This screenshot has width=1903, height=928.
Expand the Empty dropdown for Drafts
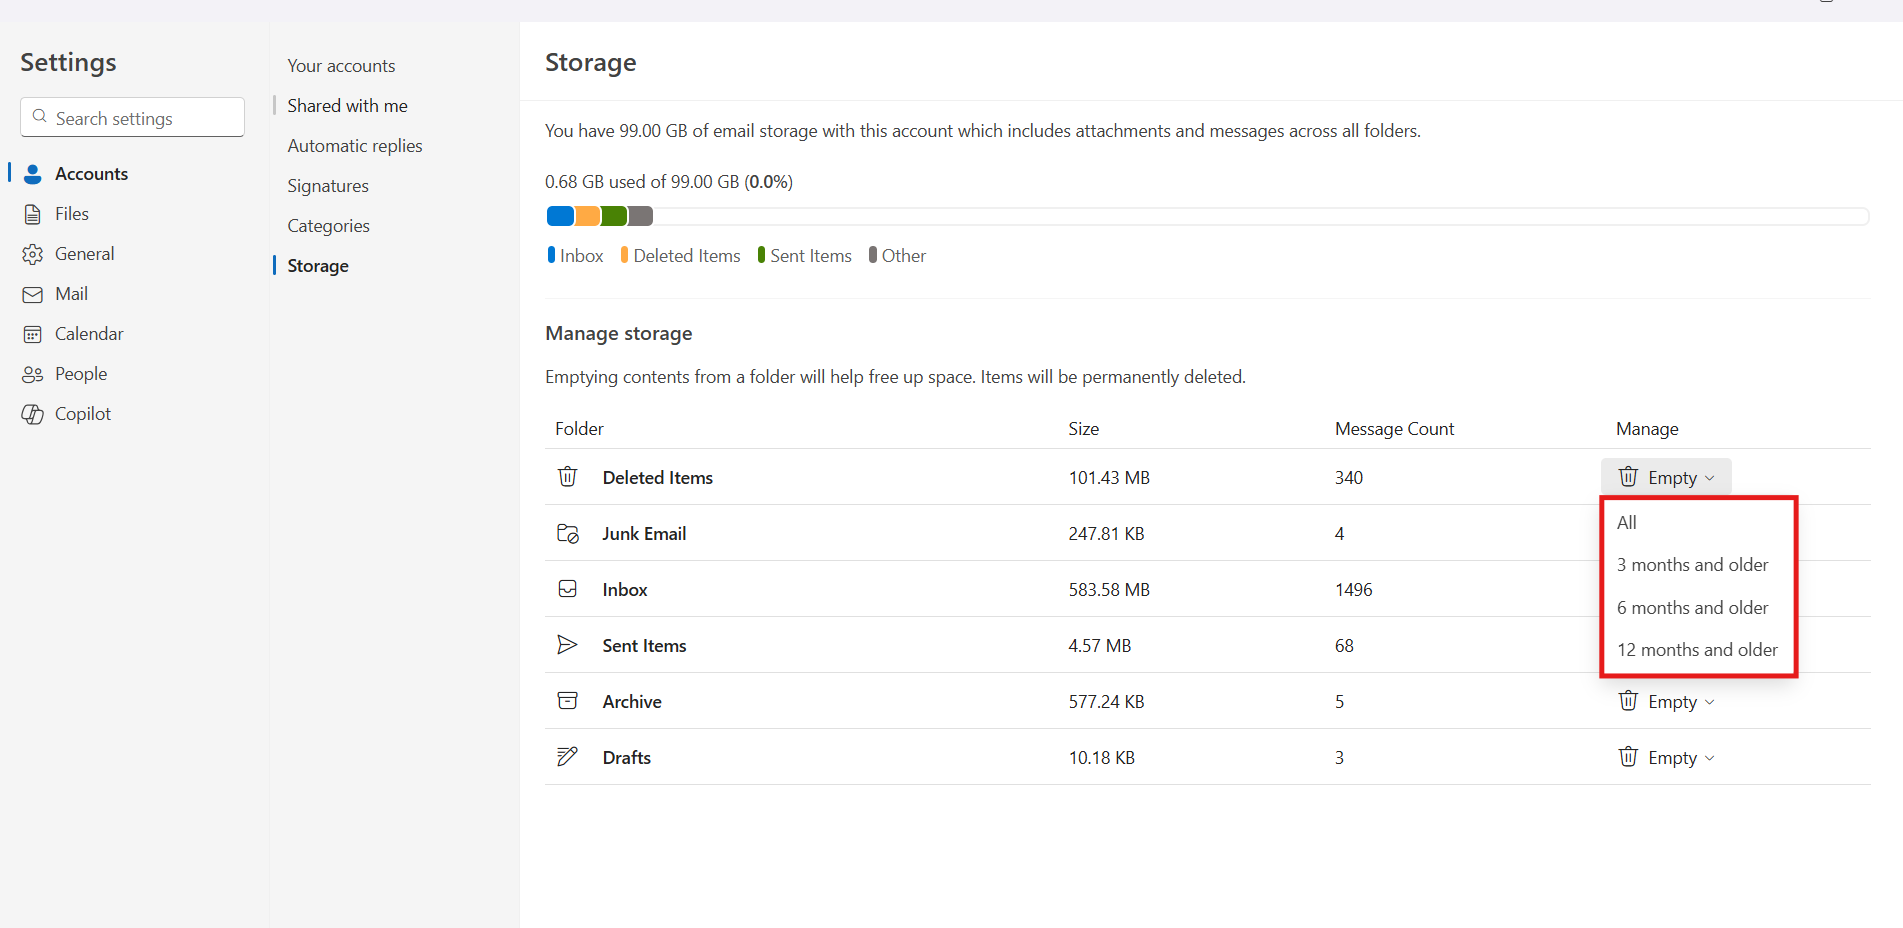(x=1666, y=757)
